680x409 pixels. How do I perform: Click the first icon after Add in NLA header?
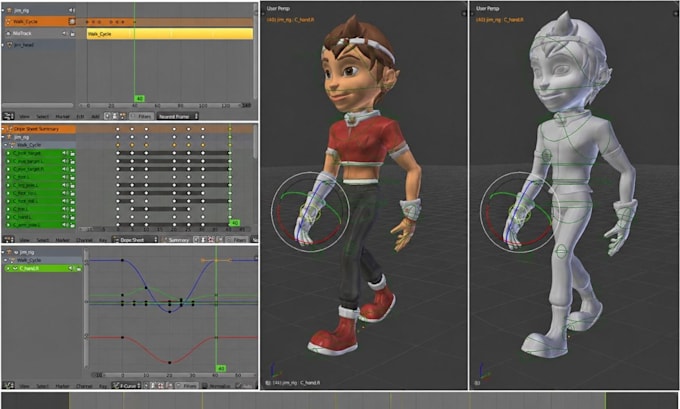(108, 116)
